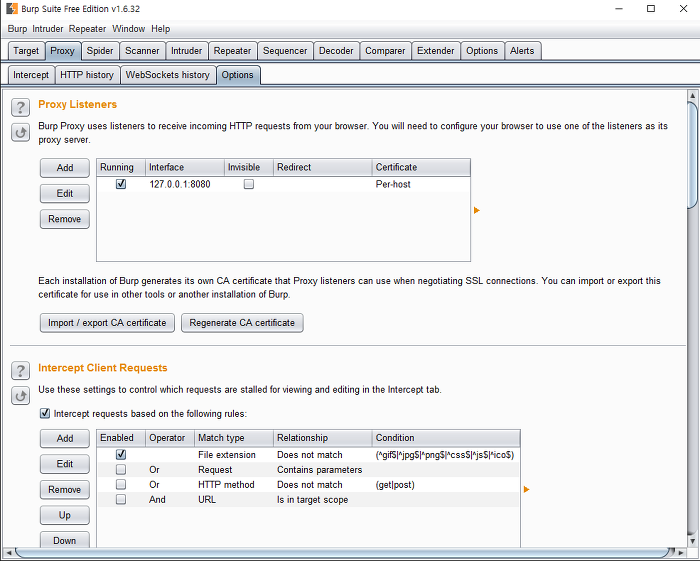Click the Burp Suite title bar logo
This screenshot has width=700, height=561.
[12, 8]
